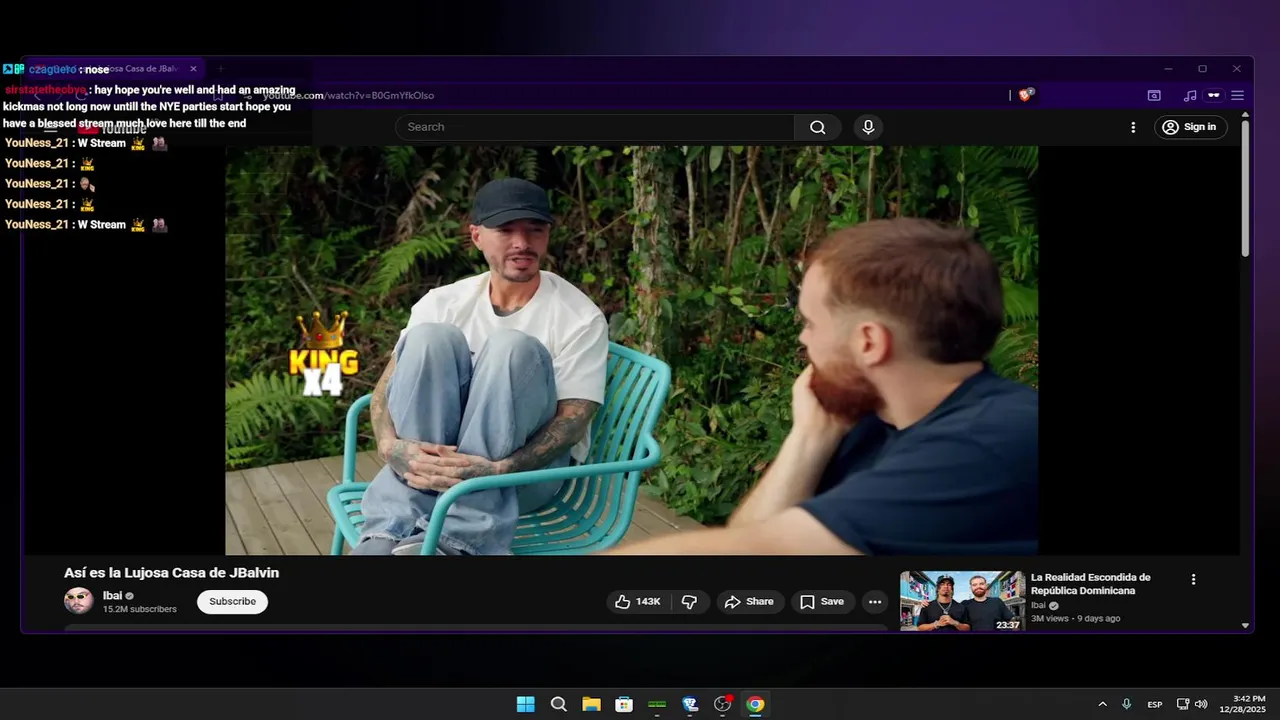Open the Ibai channel avatar

point(79,601)
